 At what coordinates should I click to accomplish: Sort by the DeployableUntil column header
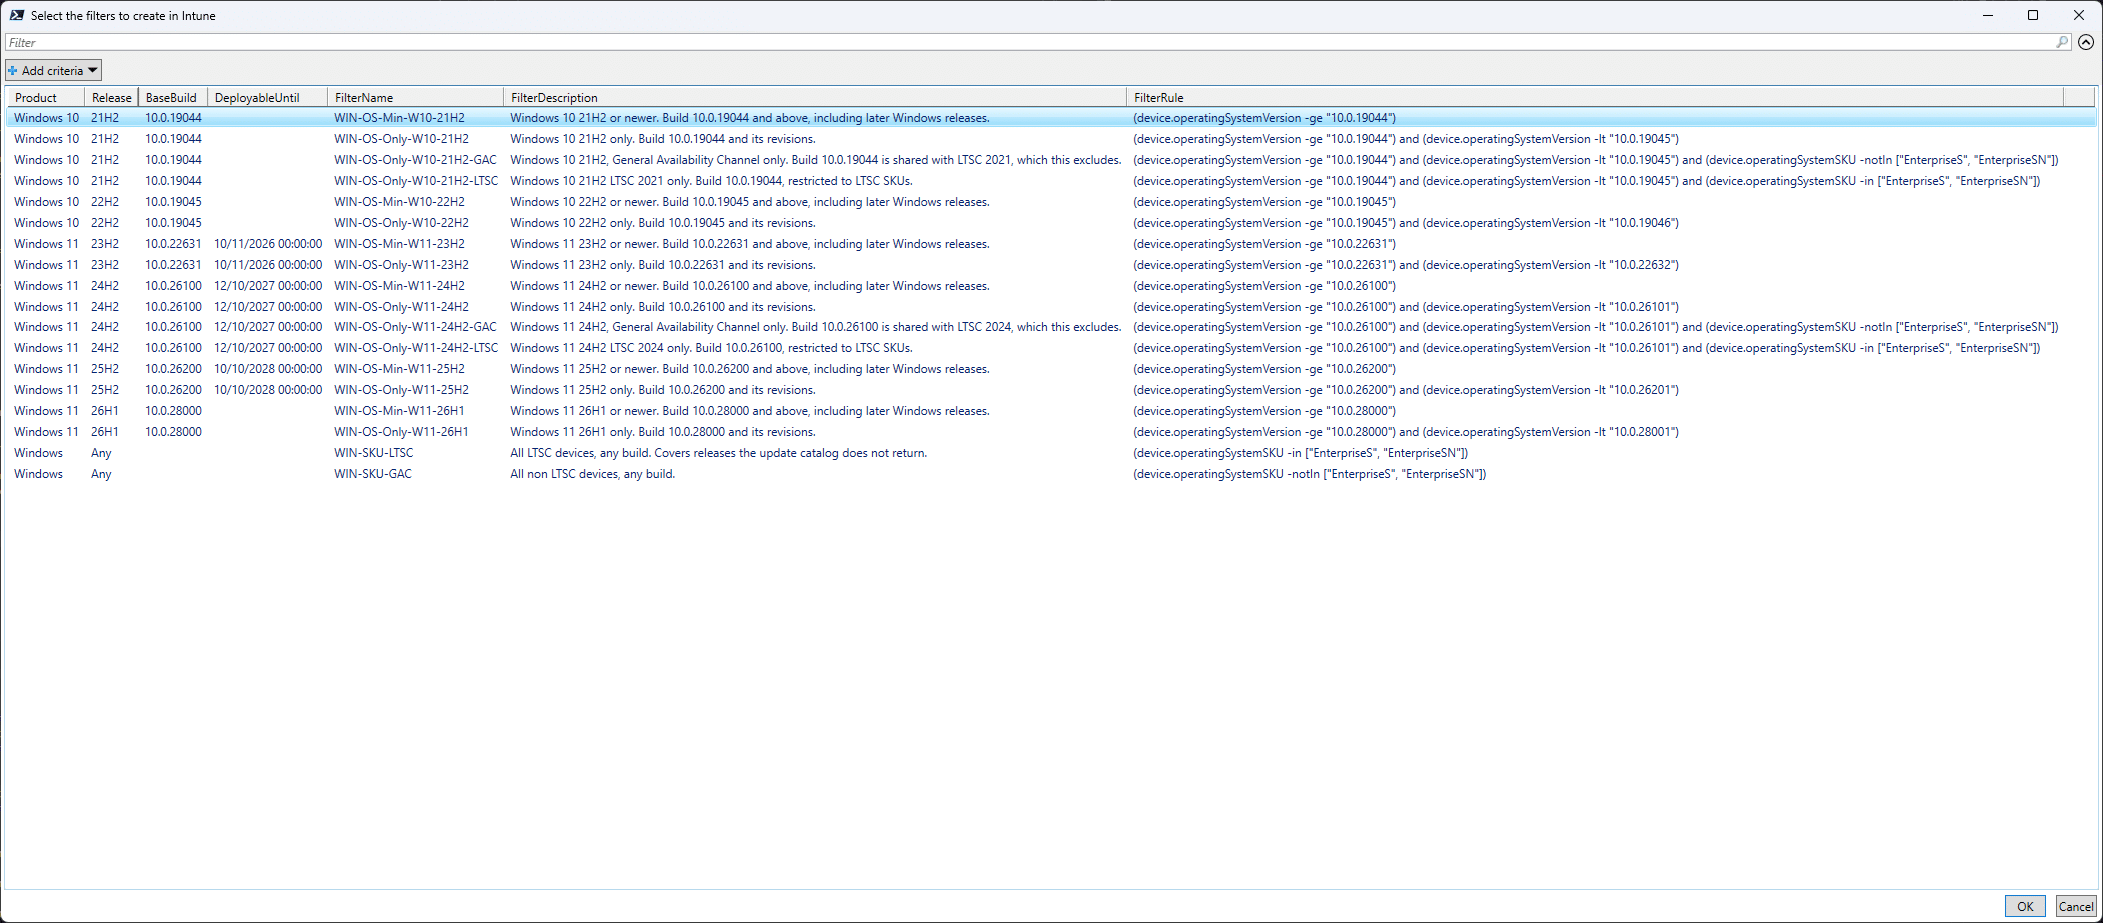pos(267,97)
